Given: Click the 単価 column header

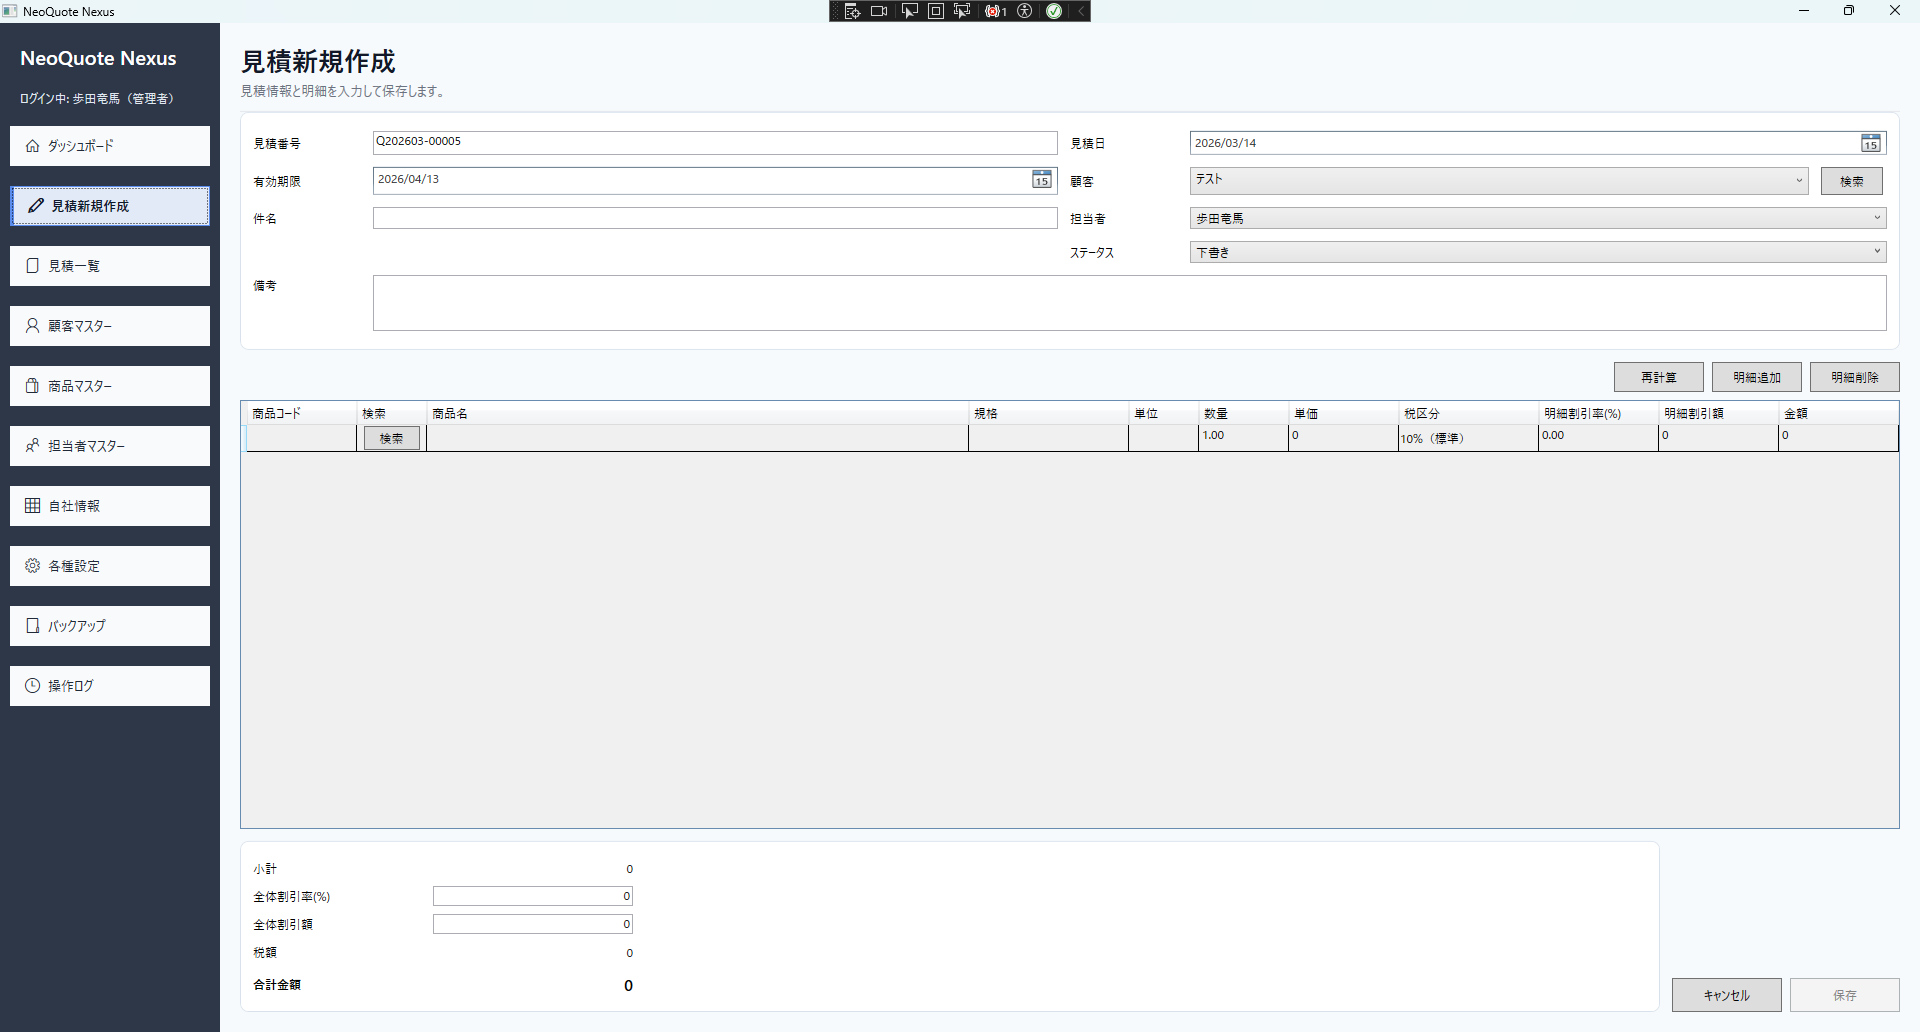Looking at the screenshot, I should 1343,413.
